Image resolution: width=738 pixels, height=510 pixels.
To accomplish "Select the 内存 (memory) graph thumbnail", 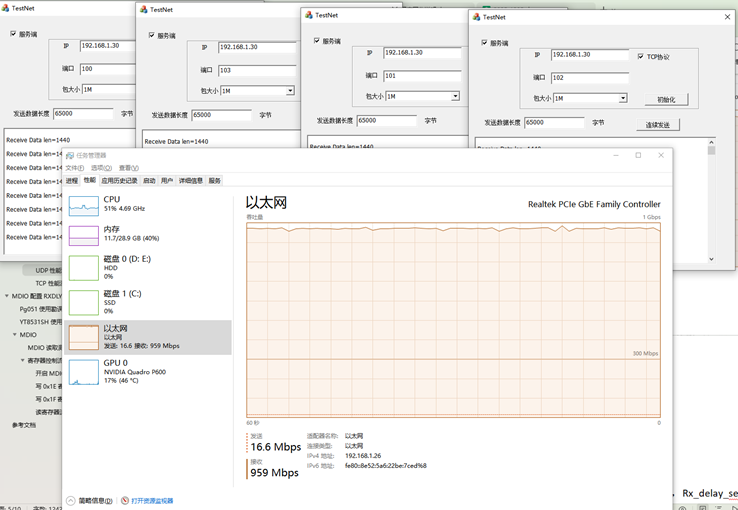I will click(84, 236).
